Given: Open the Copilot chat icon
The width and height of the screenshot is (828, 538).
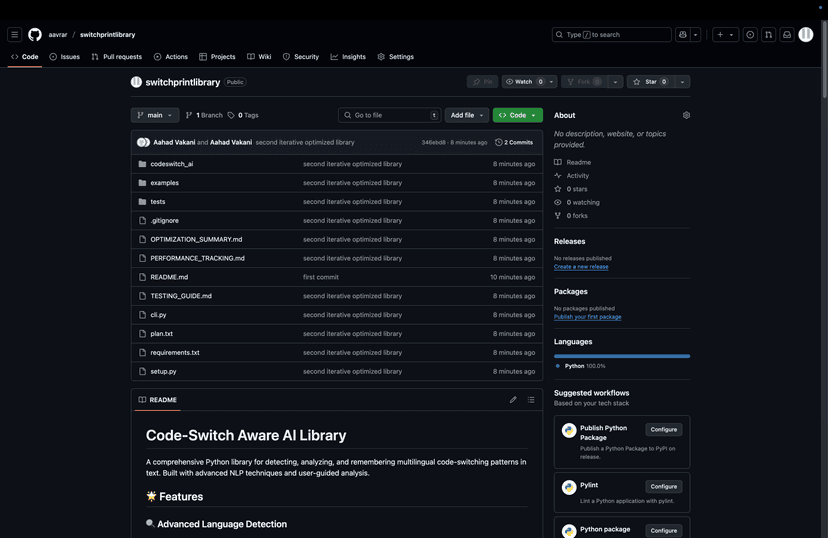Looking at the screenshot, I should [683, 35].
